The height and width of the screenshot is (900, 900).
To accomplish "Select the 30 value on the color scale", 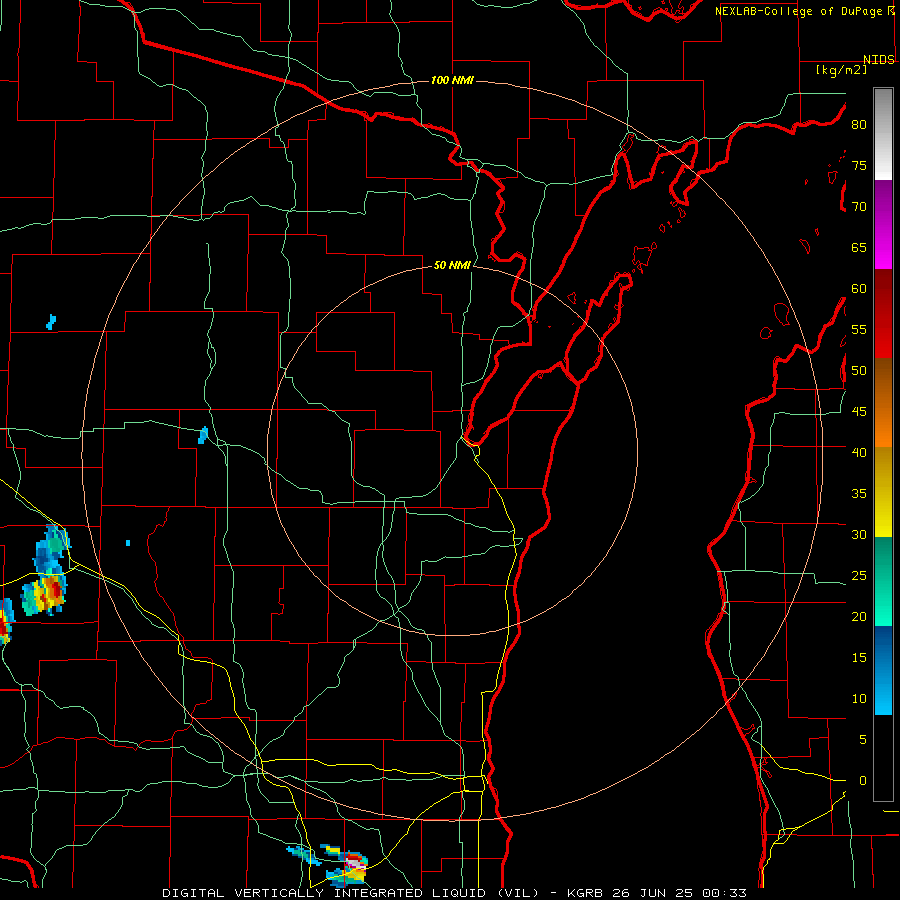I will (x=859, y=534).
